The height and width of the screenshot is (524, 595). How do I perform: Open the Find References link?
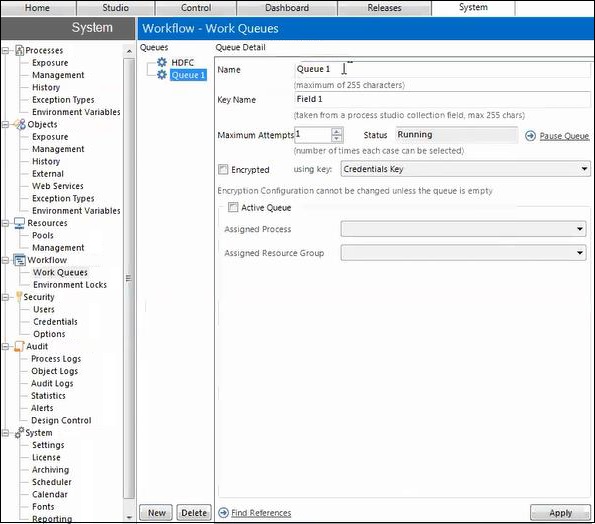click(261, 513)
